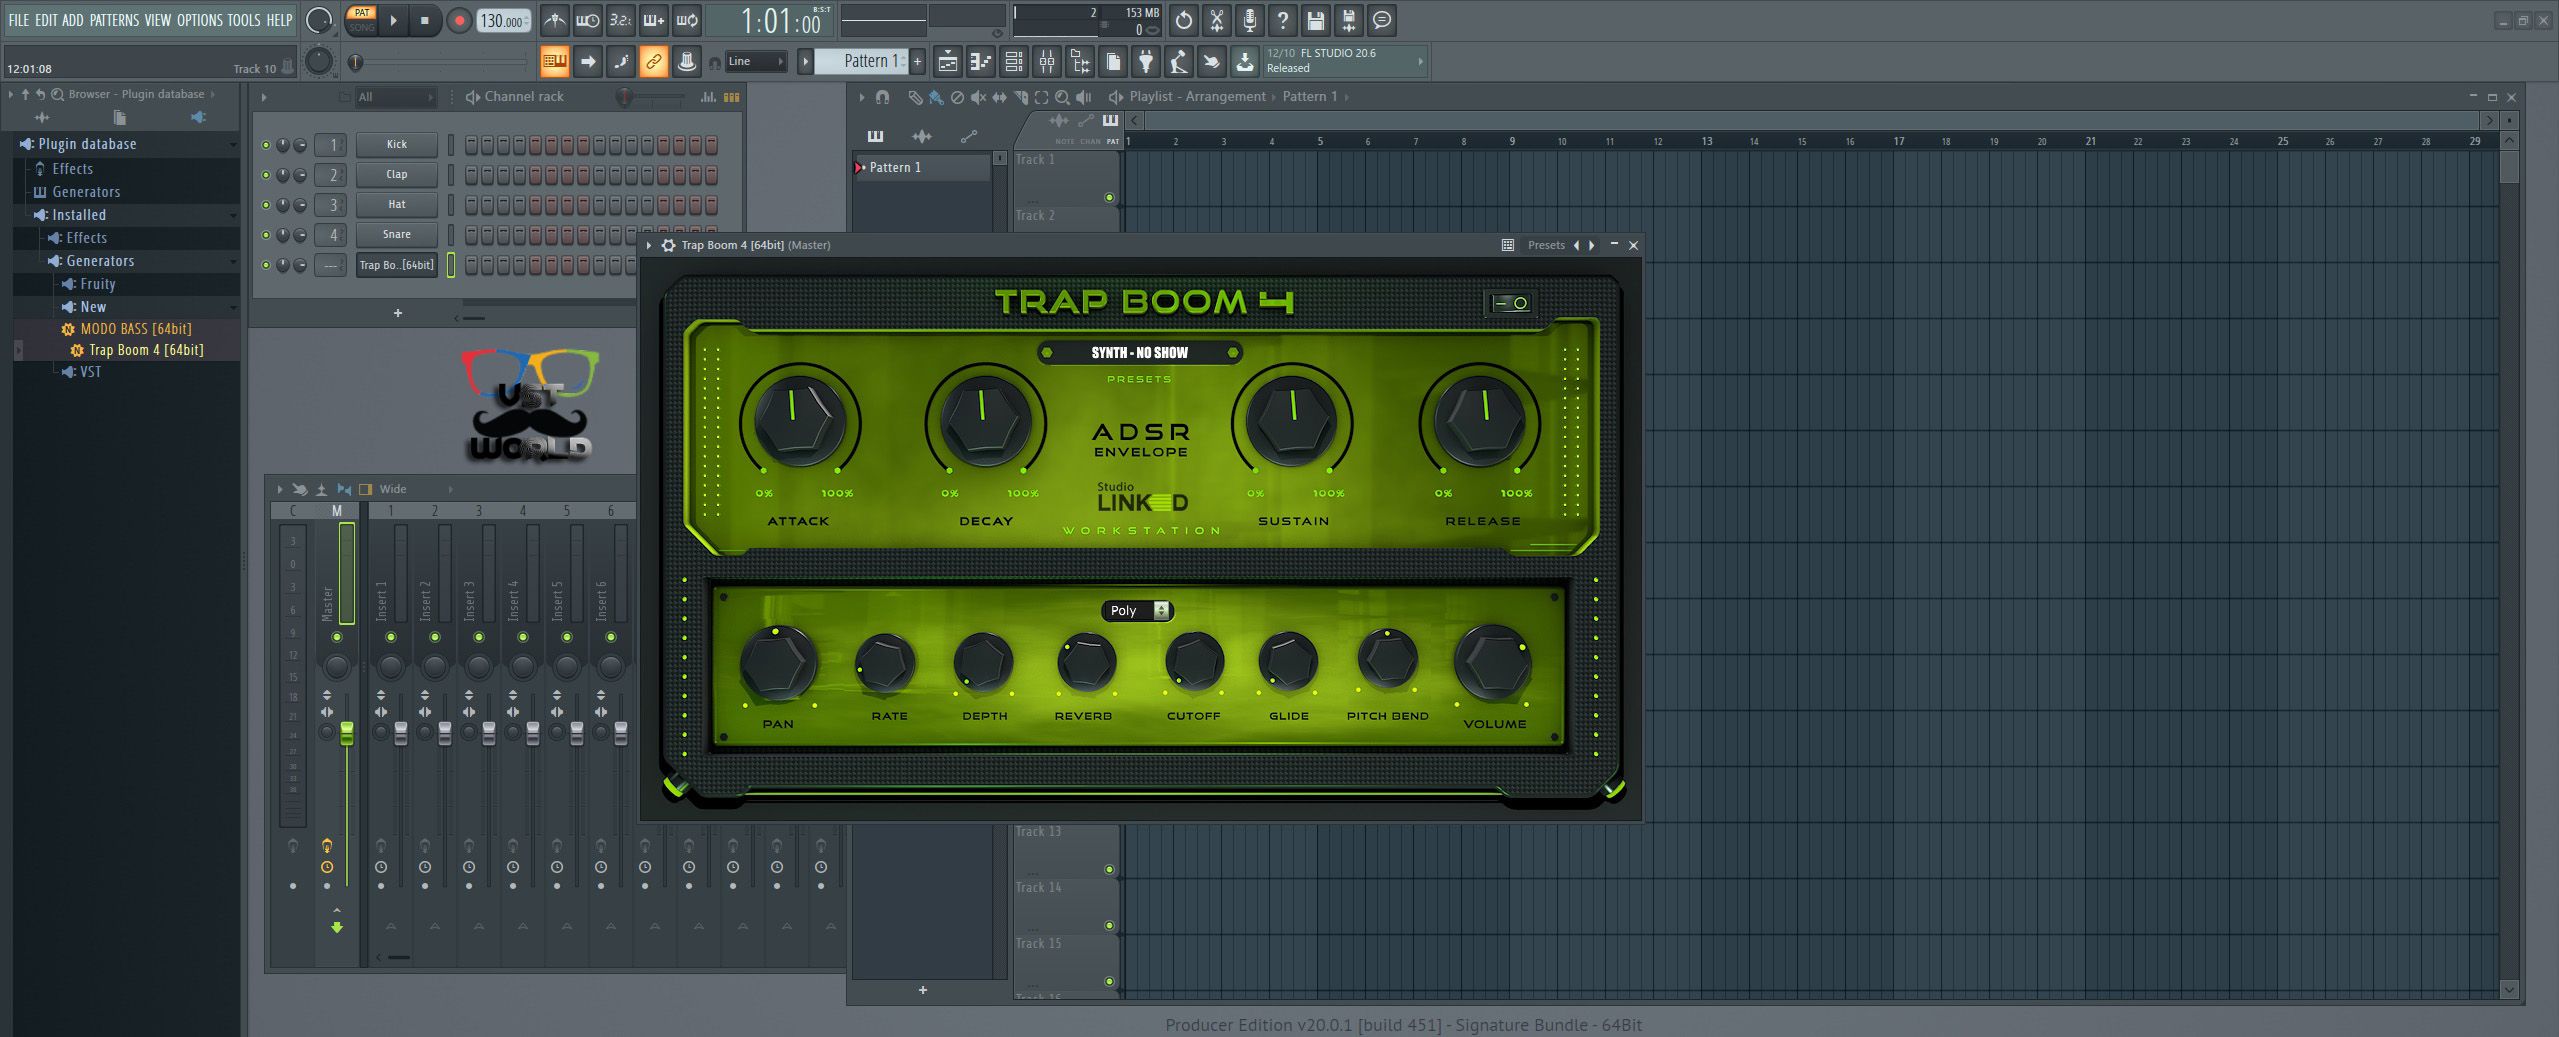Toggle the link icon highlighted in orange
The image size is (2559, 1037).
[x=653, y=62]
